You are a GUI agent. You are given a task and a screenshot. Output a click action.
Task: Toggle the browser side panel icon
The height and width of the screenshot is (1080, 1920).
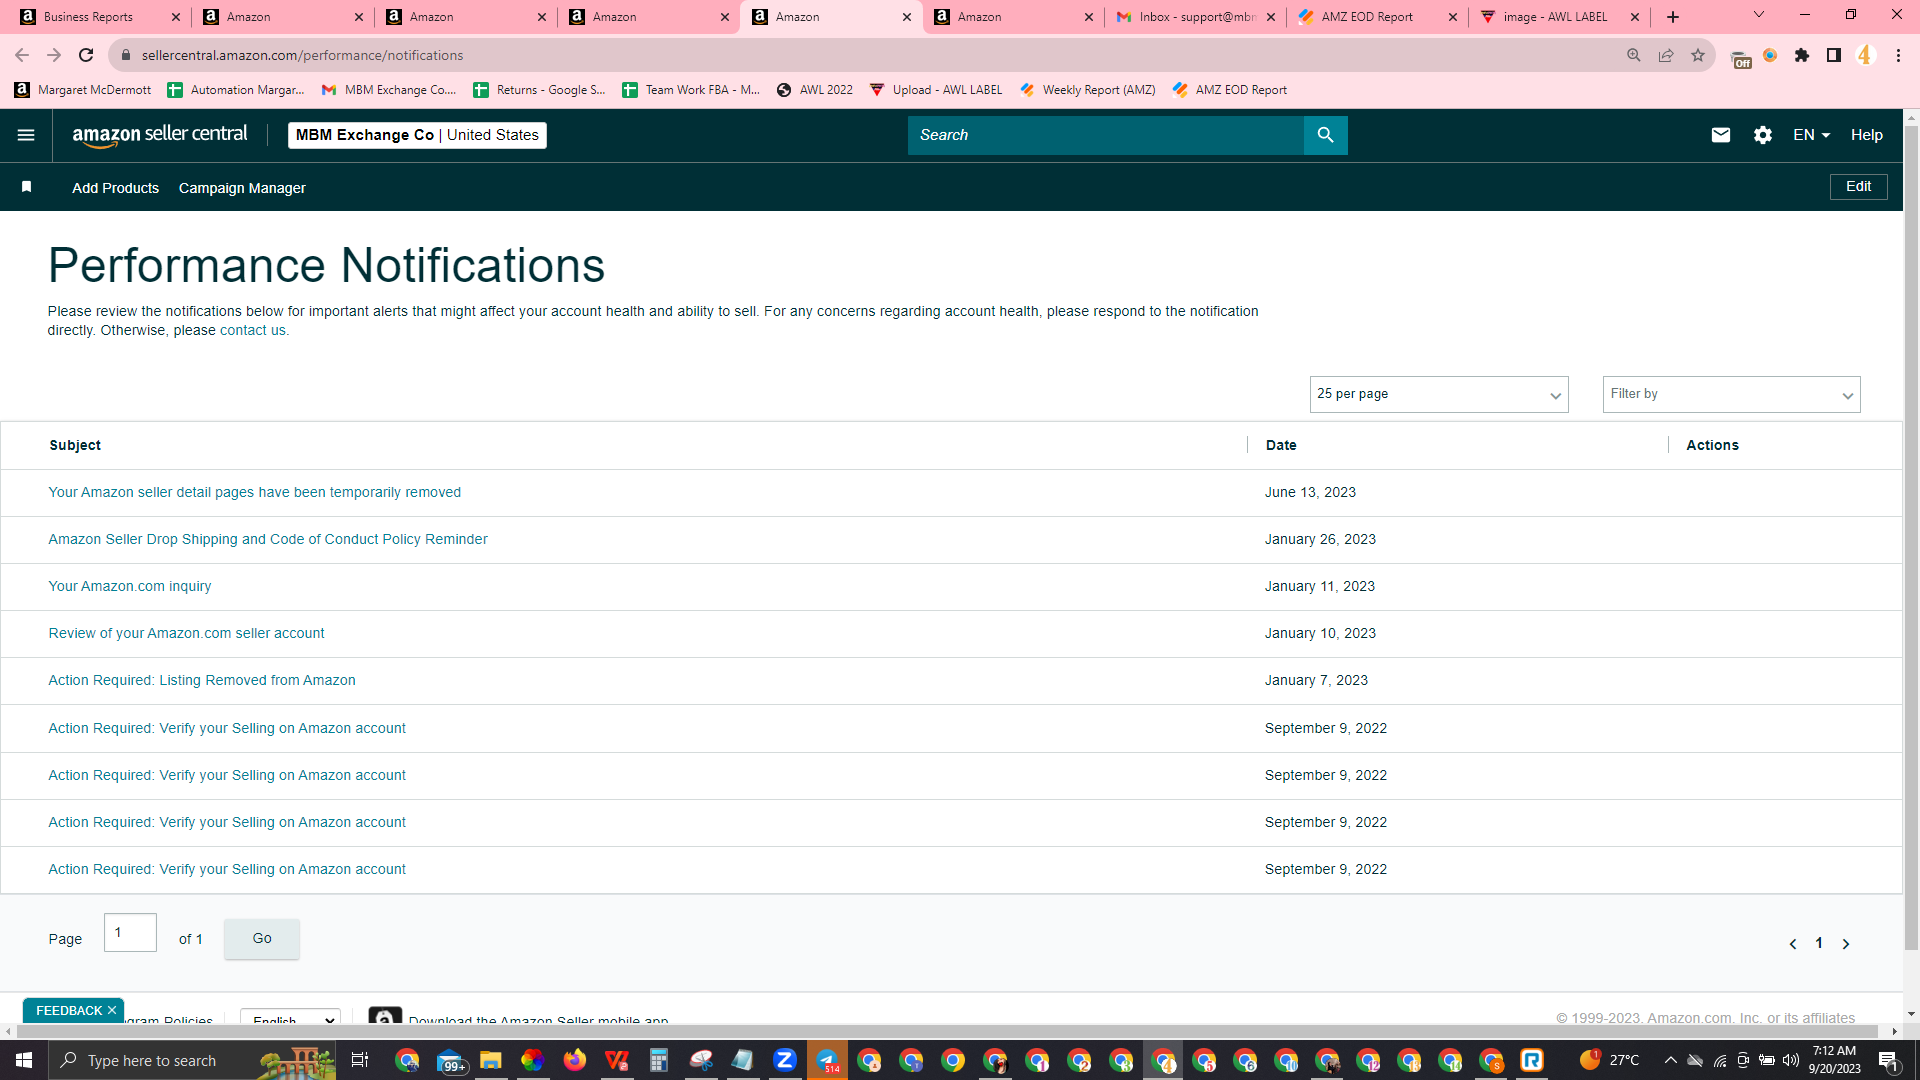pos(1834,55)
